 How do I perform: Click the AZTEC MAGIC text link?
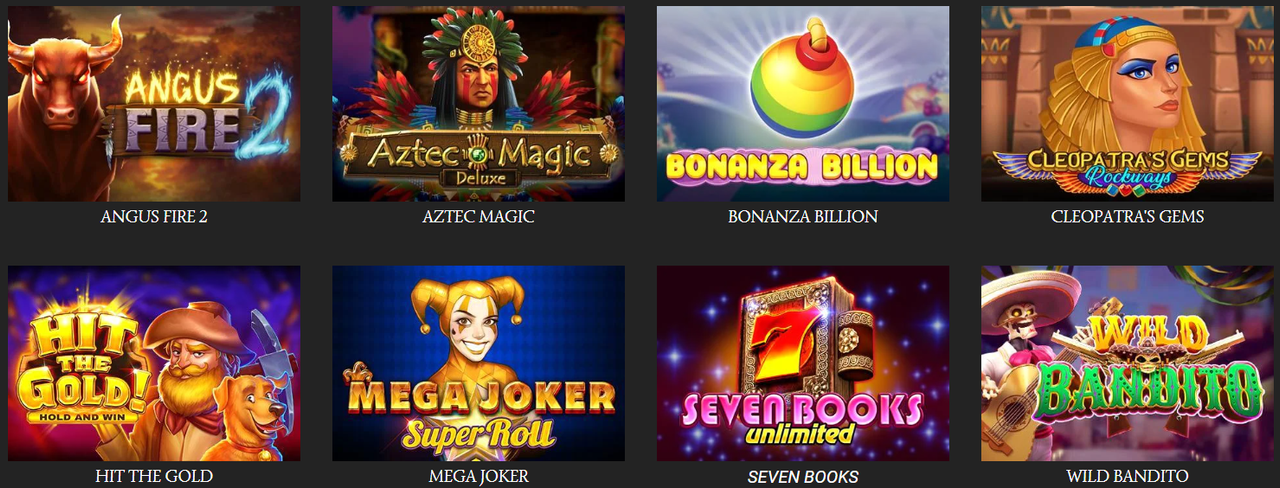[x=478, y=216]
